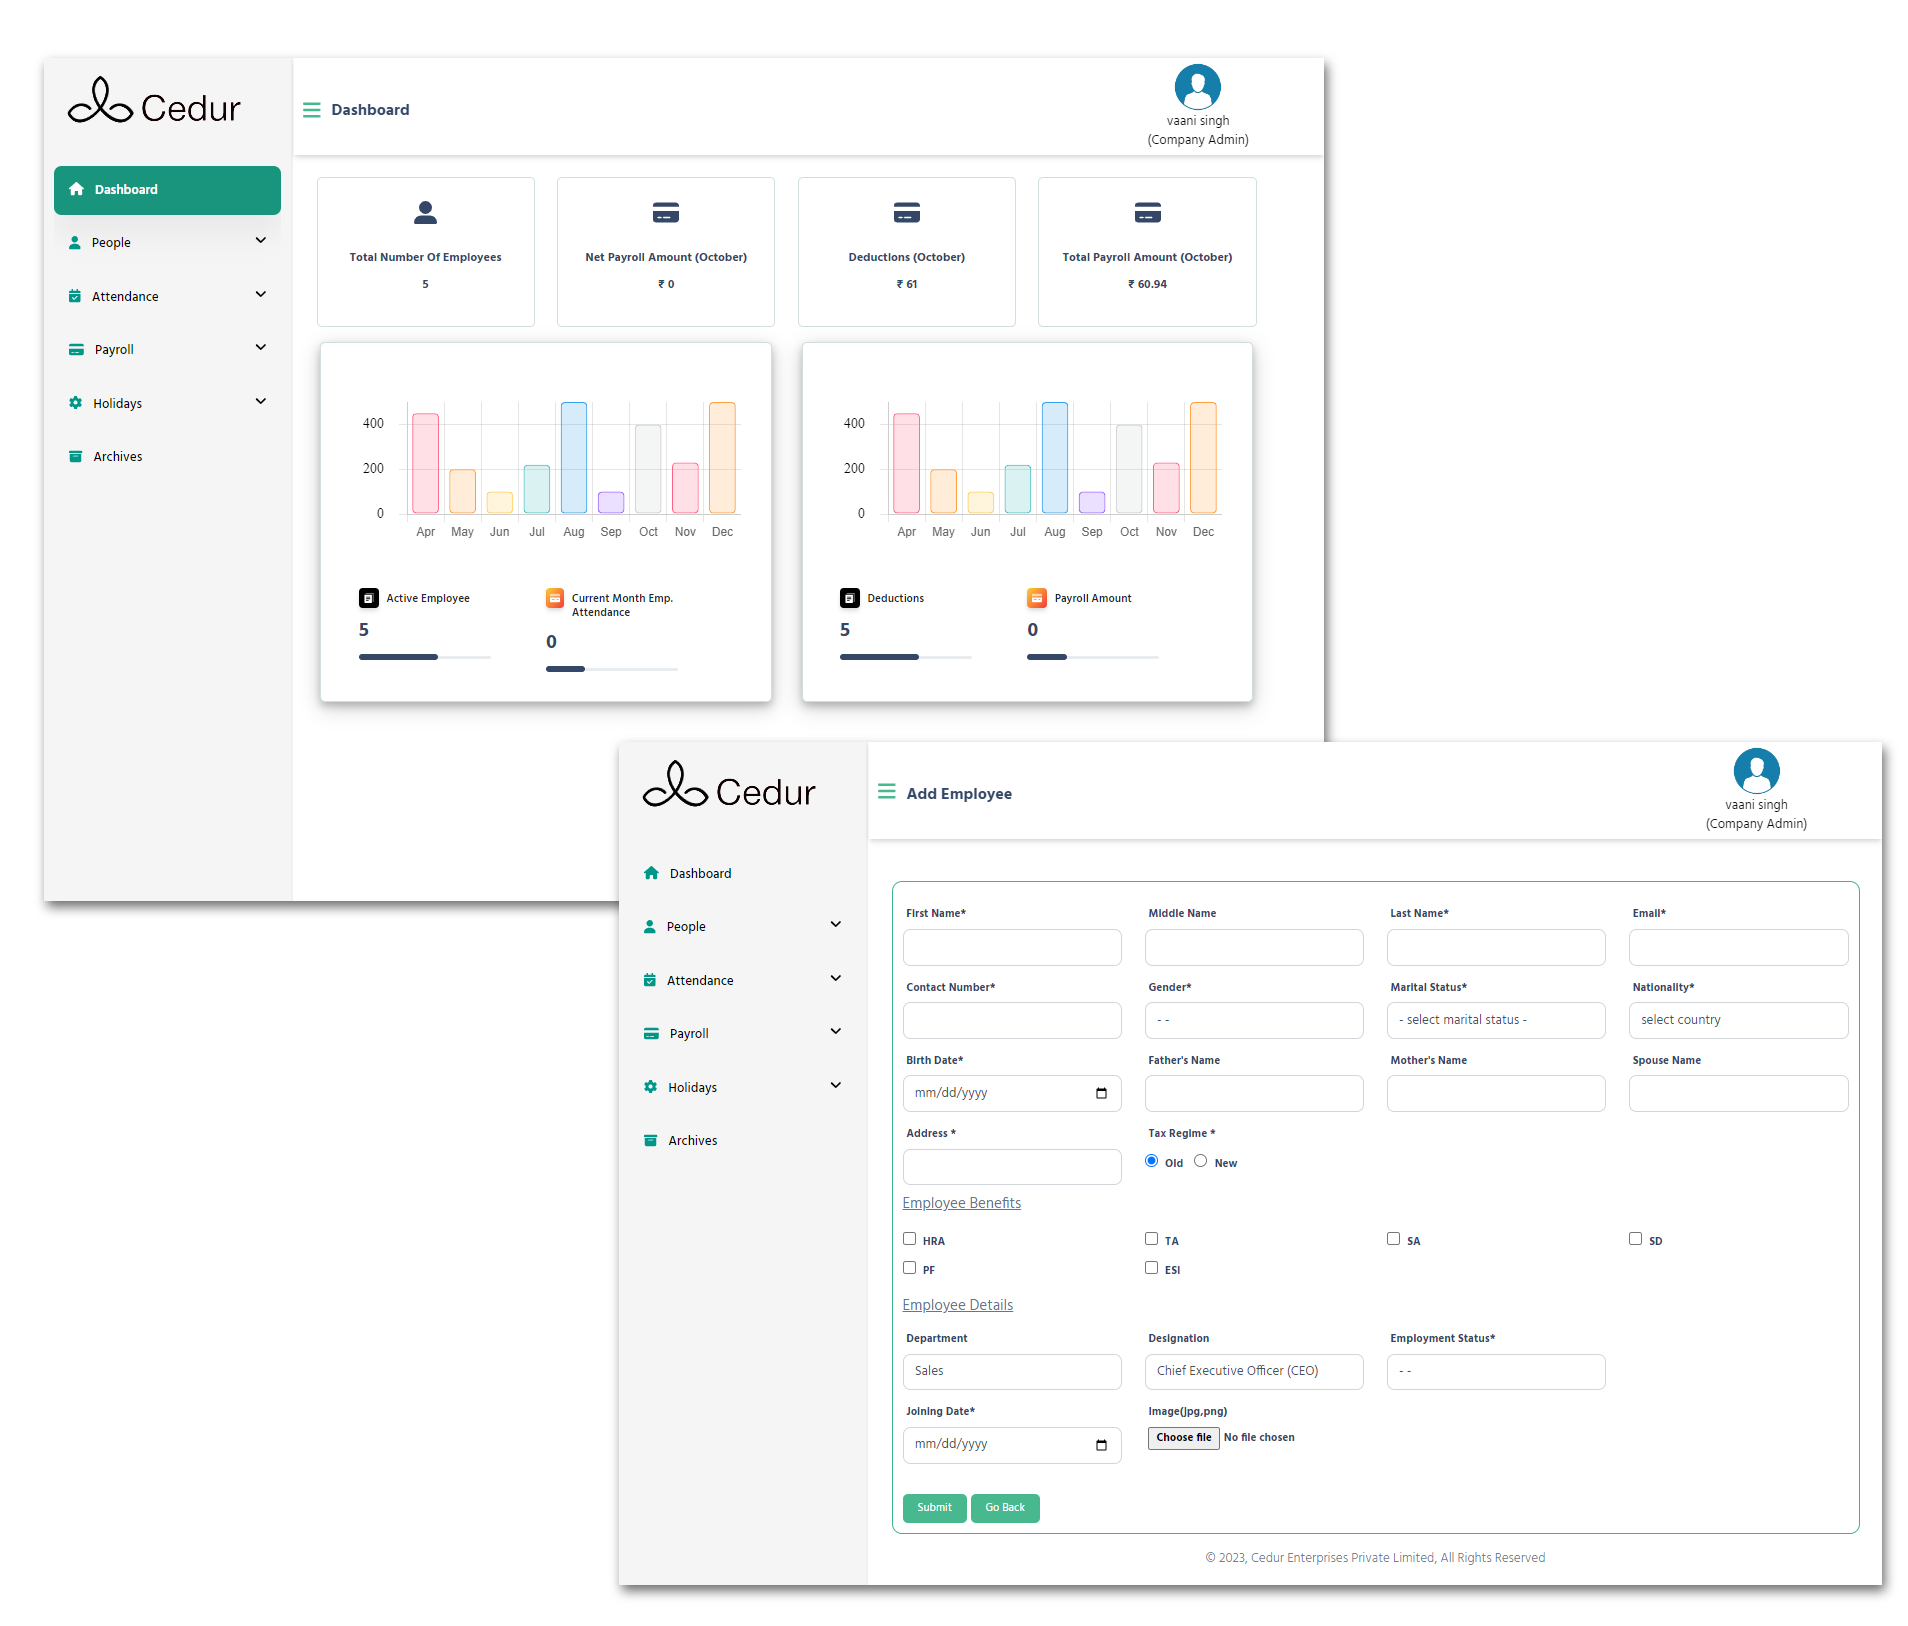Click Deductions (October) card icon
Image resolution: width=1908 pixels, height=1626 pixels.
click(906, 212)
